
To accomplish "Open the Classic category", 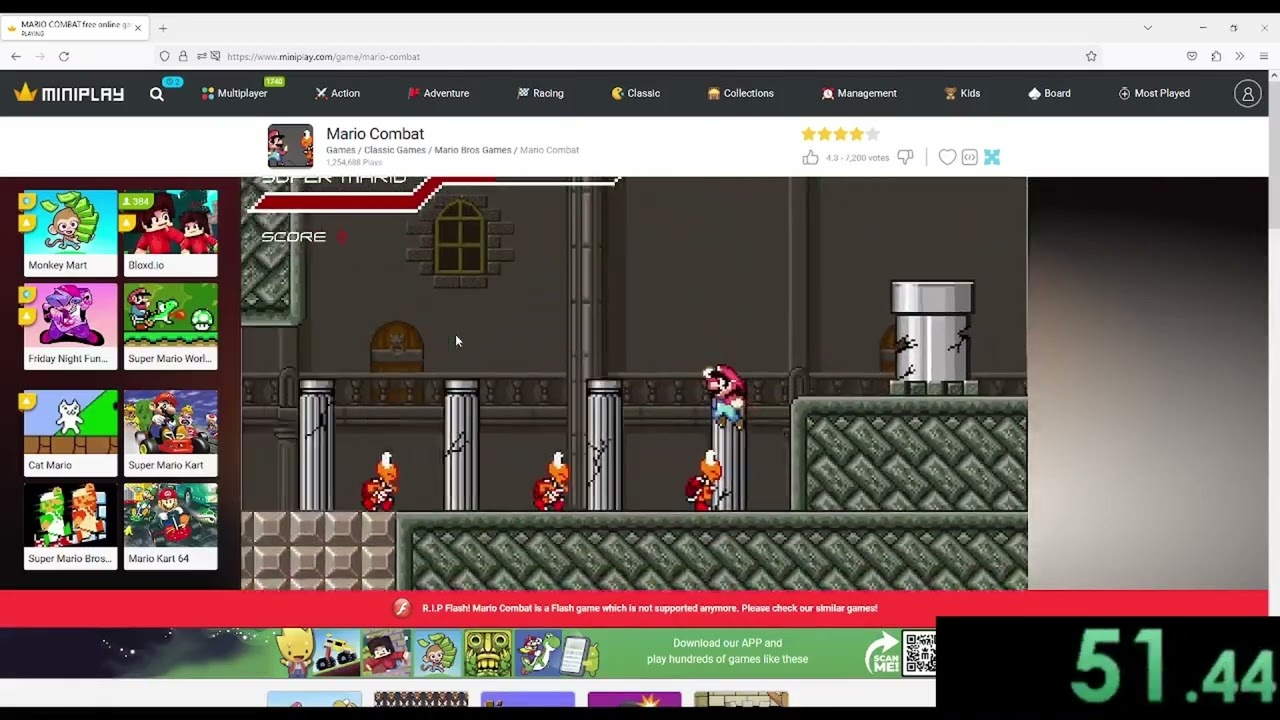I will coord(636,93).
